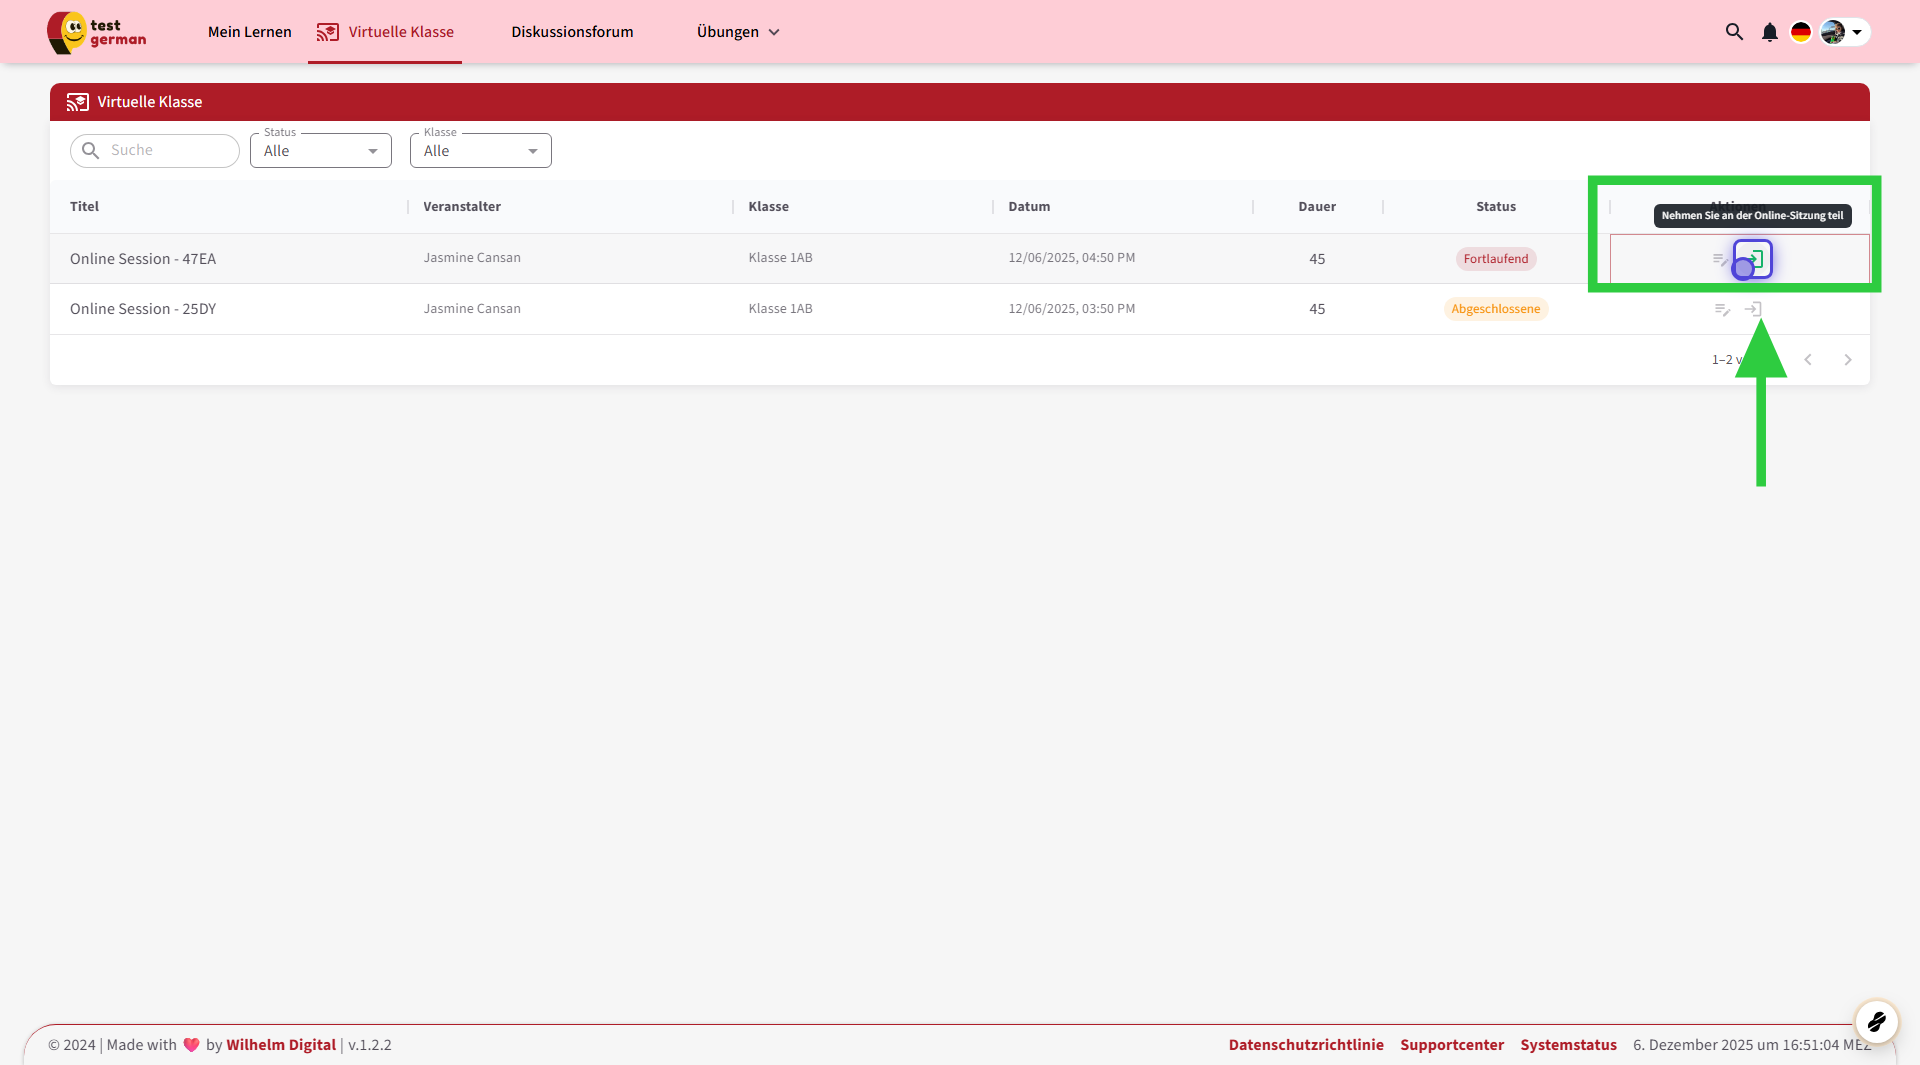Viewport: 1920px width, 1065px height.
Task: Sort by the Datum column header
Action: click(x=1029, y=207)
